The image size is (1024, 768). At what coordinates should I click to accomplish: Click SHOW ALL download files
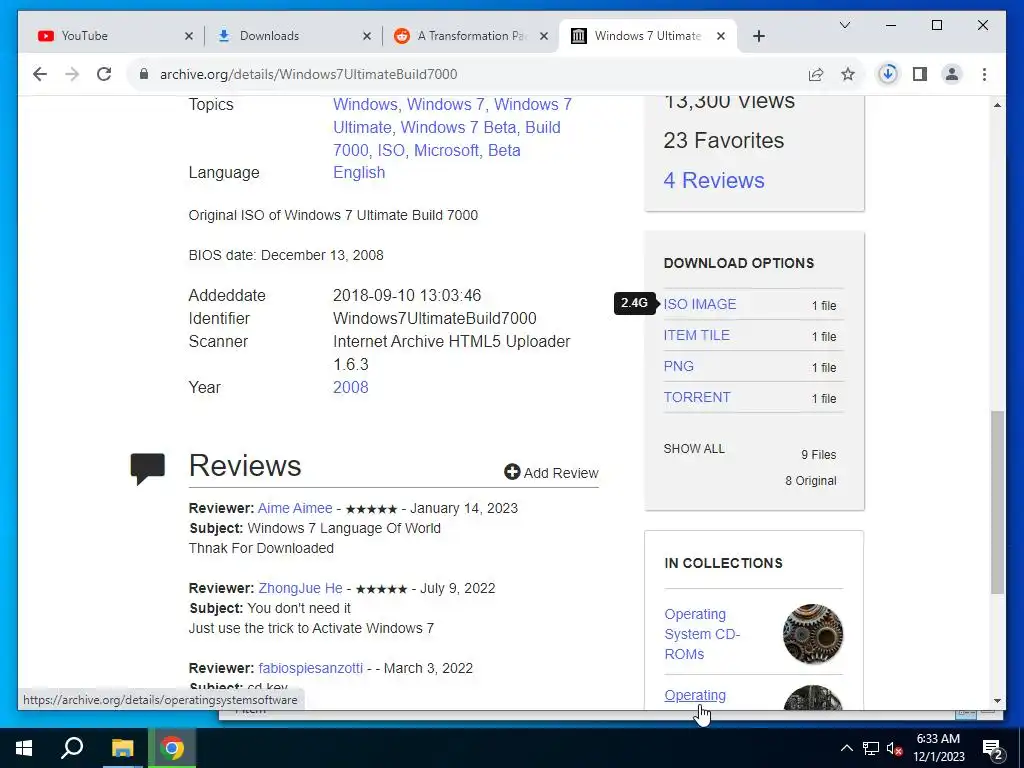pyautogui.click(x=694, y=449)
